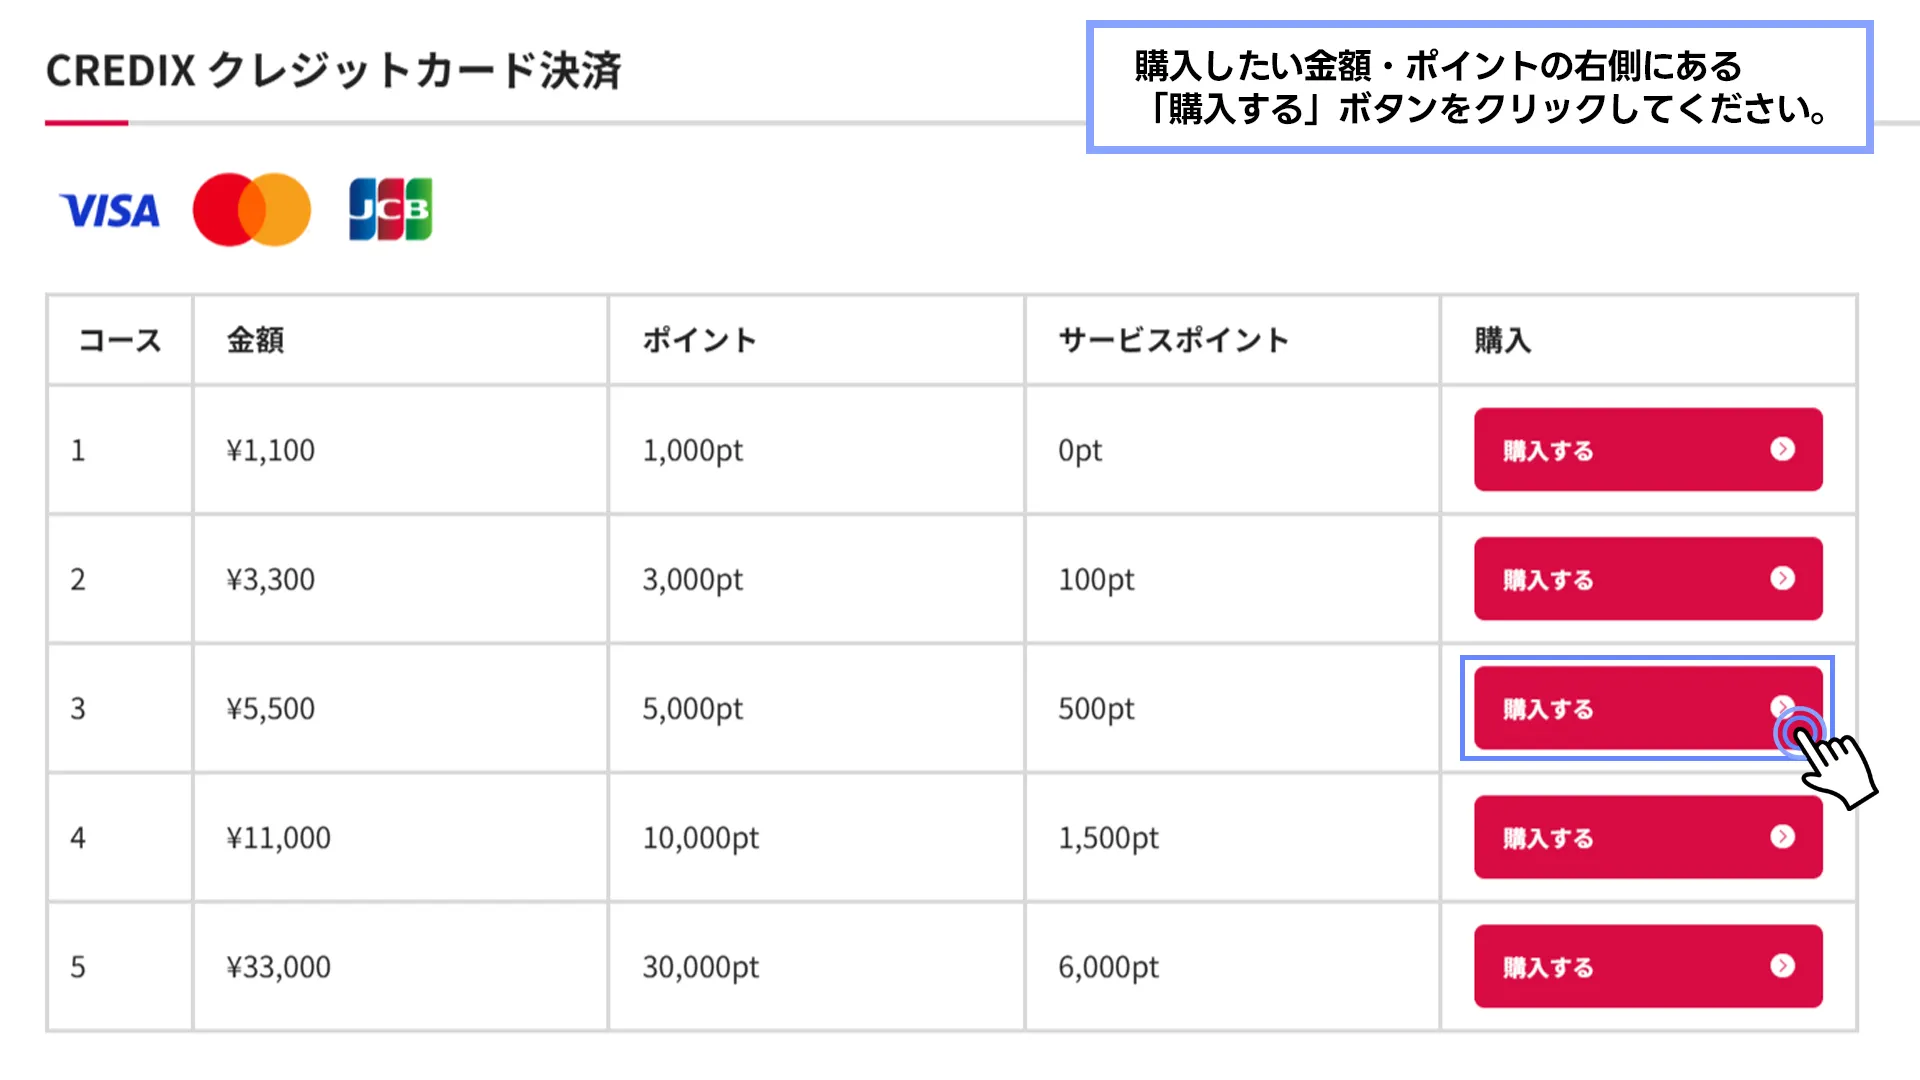Click the 金額 column header

point(255,340)
